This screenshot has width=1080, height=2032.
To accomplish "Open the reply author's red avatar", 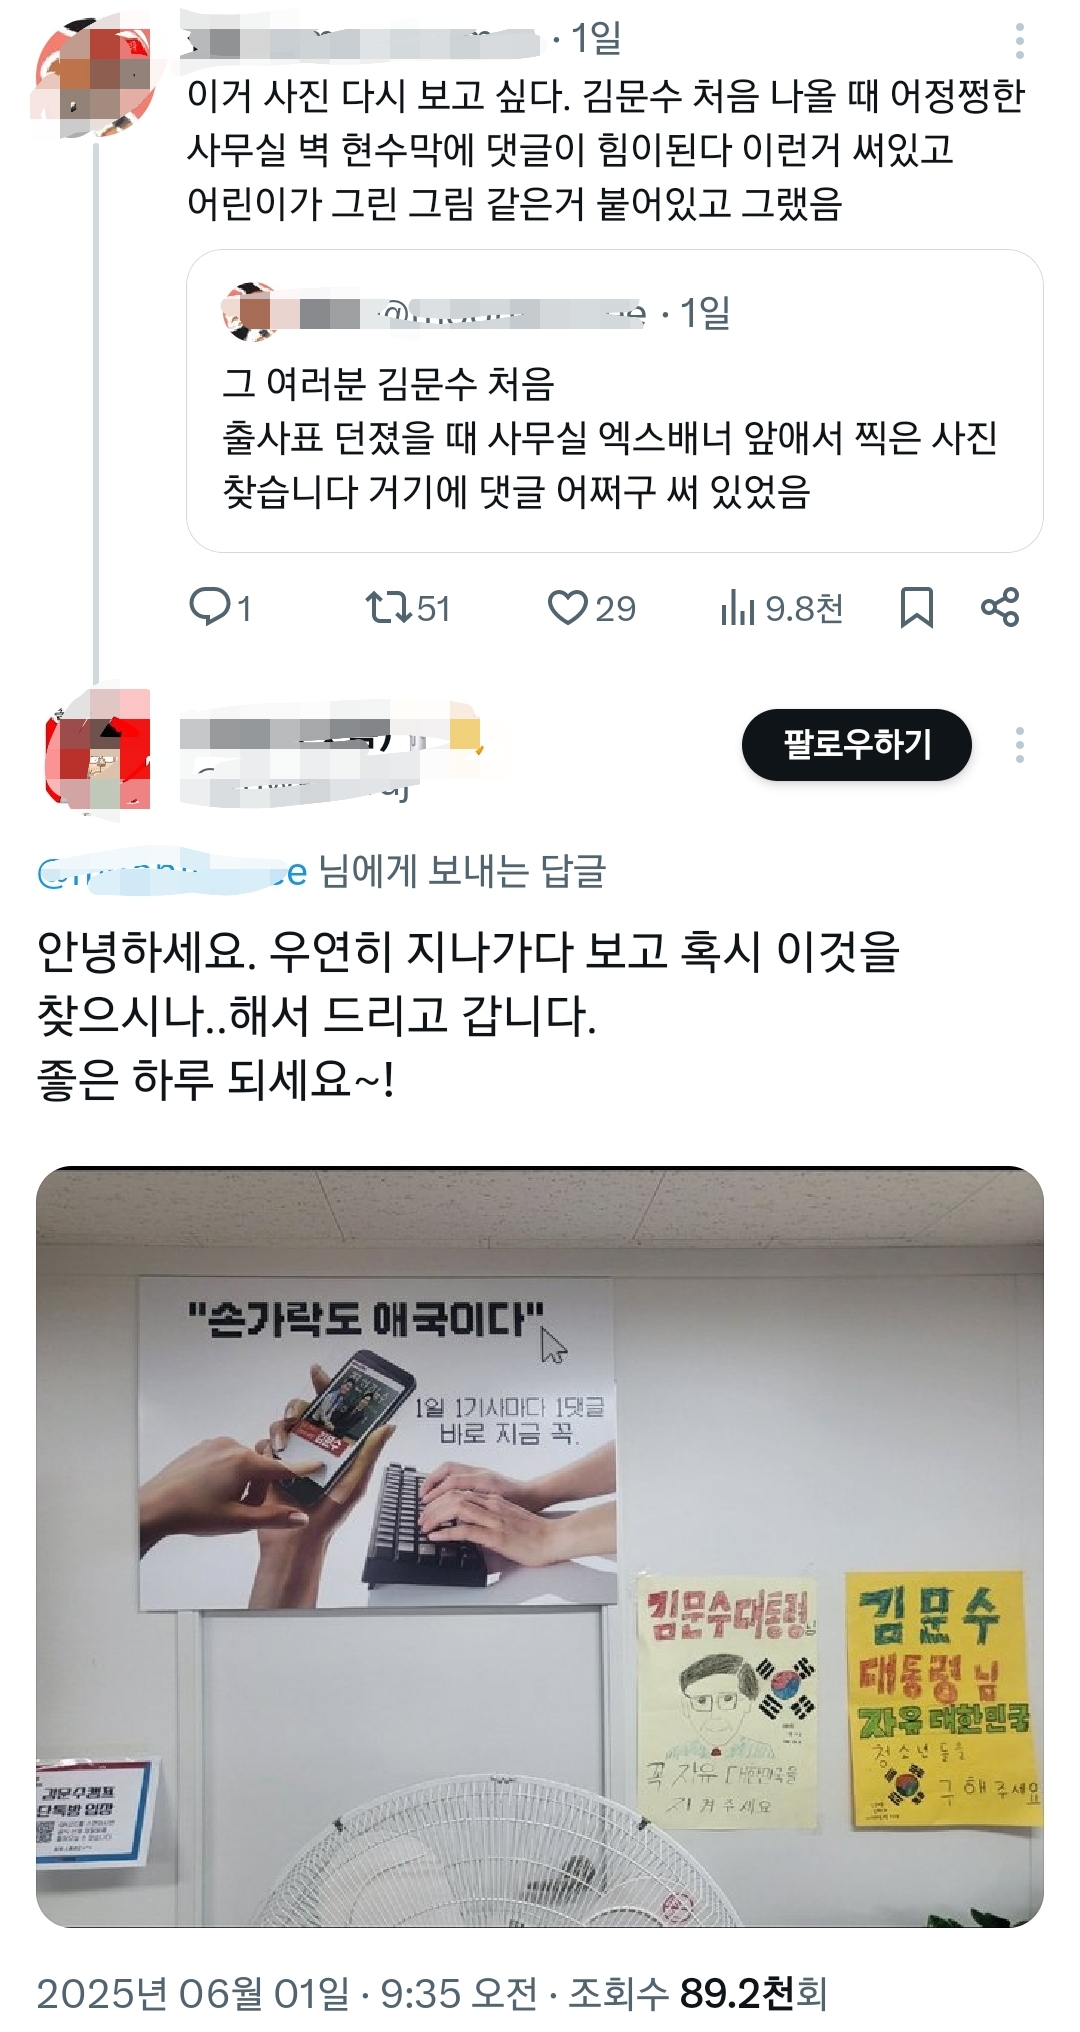I will 98,750.
